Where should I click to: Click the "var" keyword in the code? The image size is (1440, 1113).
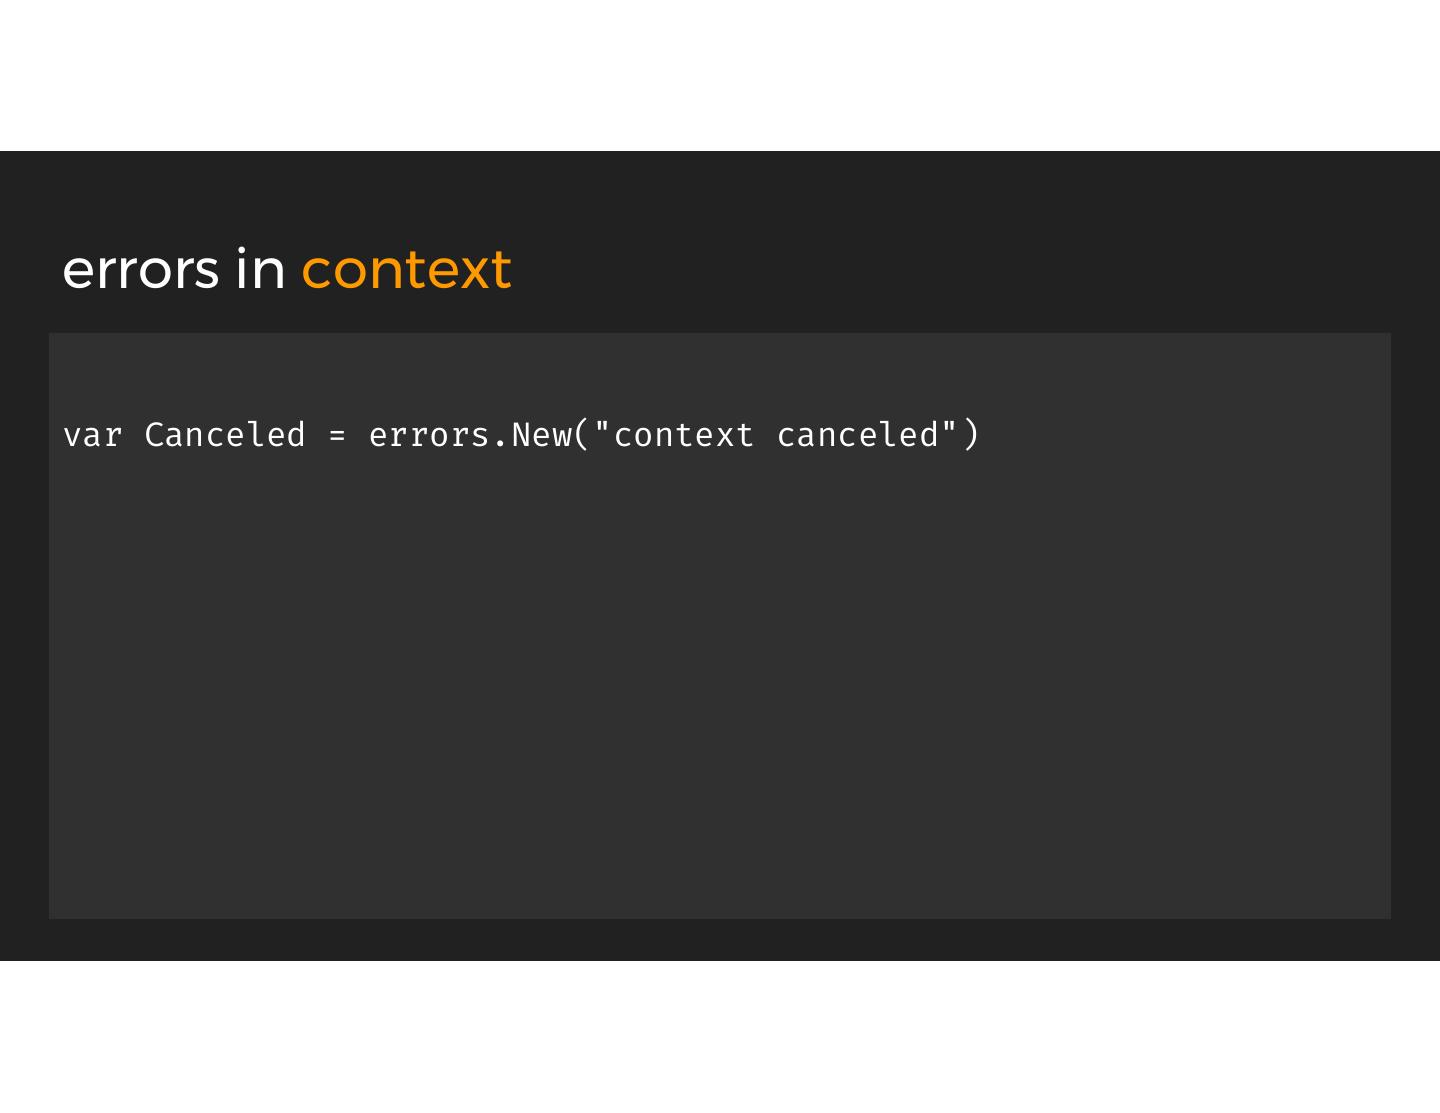[92, 436]
